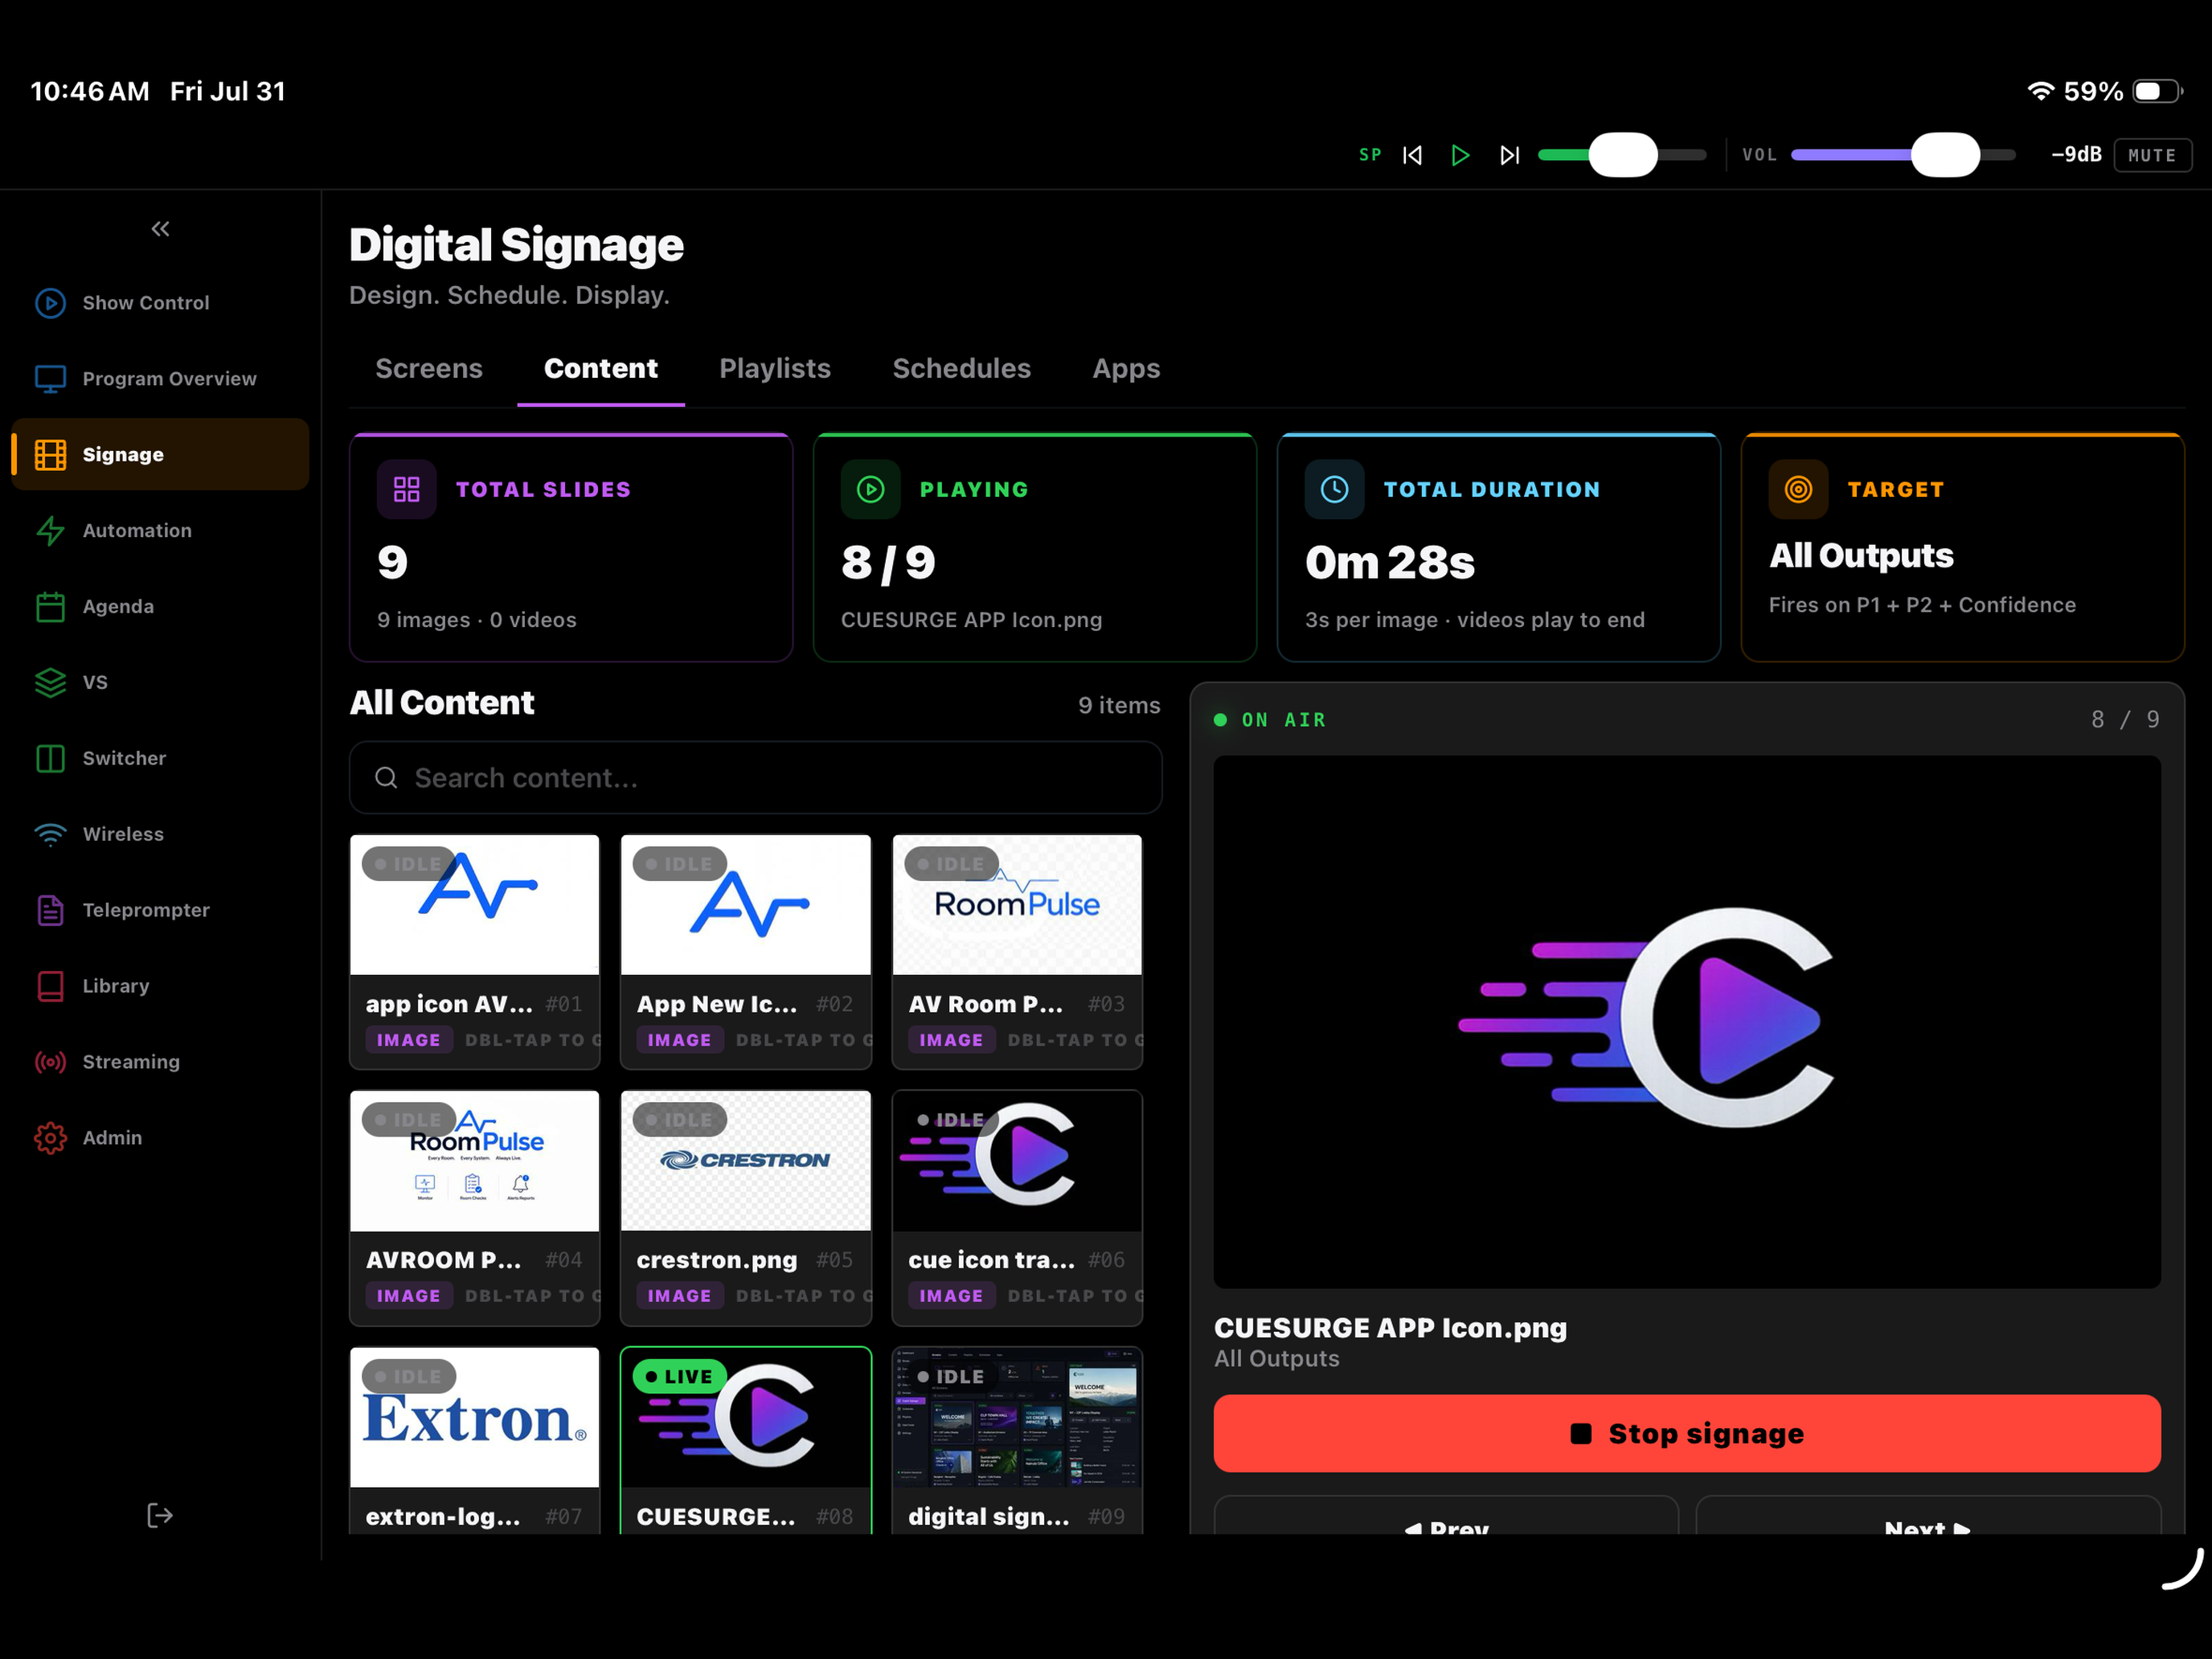The height and width of the screenshot is (1659, 2212).
Task: Click the Streaming broadcast icon
Action: [x=50, y=1062]
